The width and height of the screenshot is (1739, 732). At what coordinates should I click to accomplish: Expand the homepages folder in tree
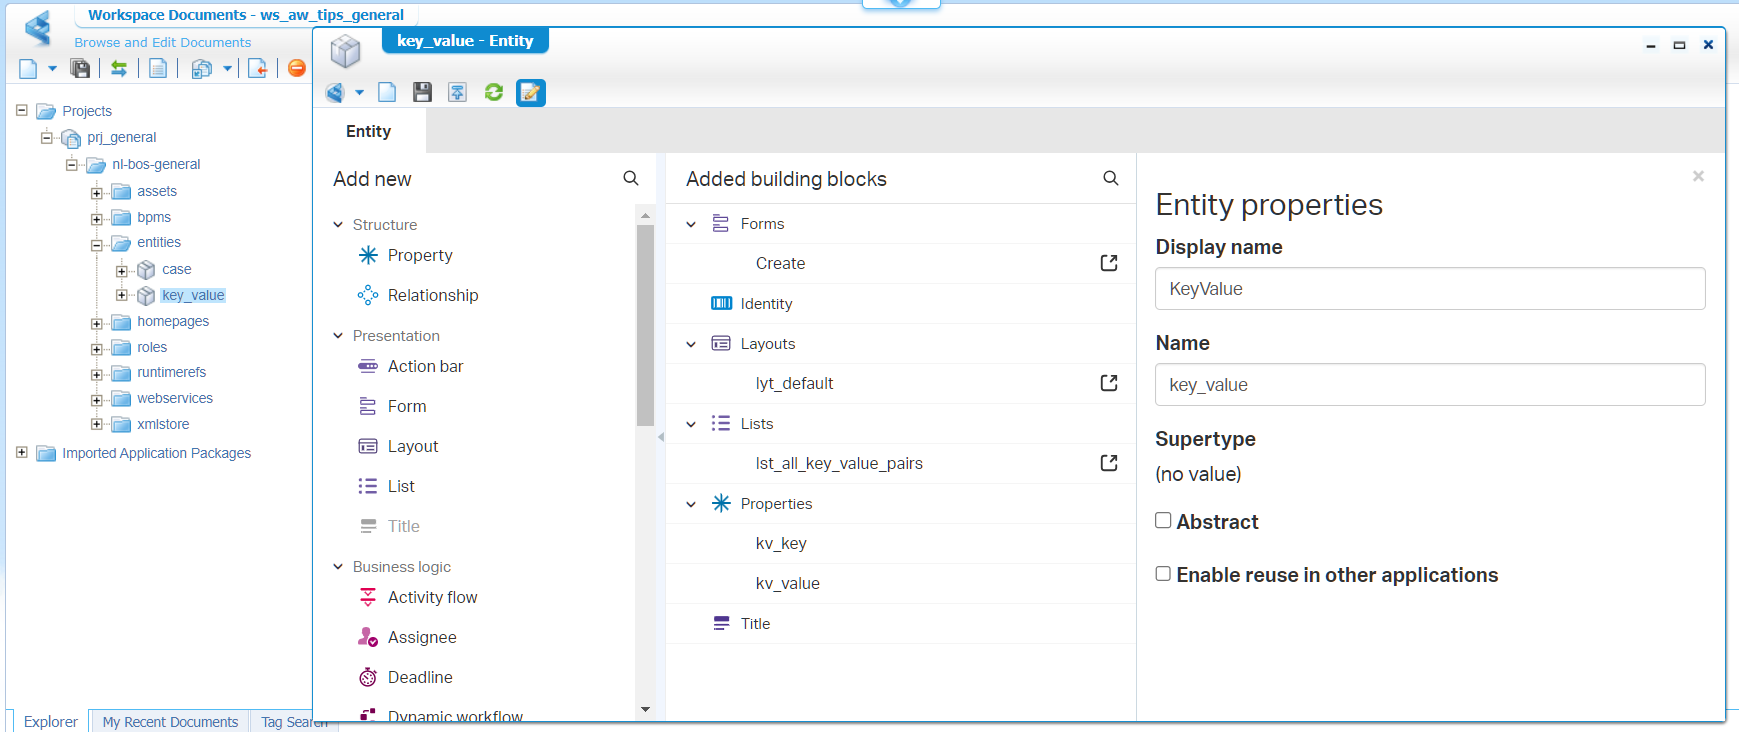pyautogui.click(x=97, y=323)
